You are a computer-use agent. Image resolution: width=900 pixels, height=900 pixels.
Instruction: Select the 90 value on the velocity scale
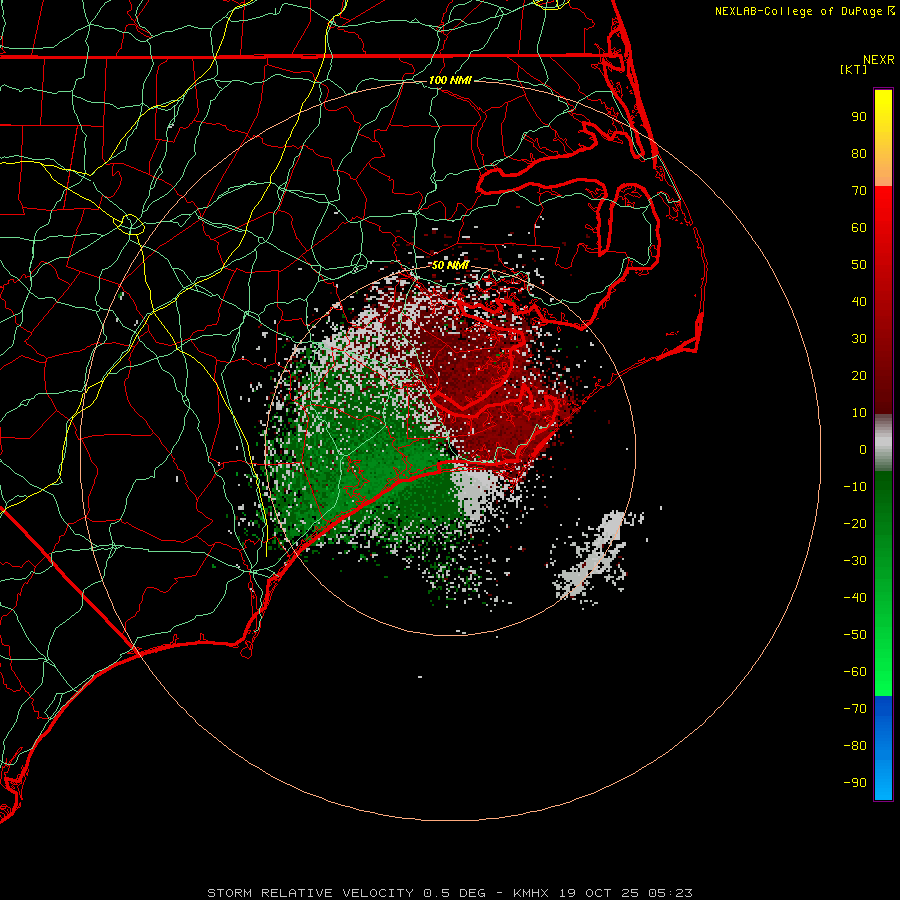click(x=859, y=117)
